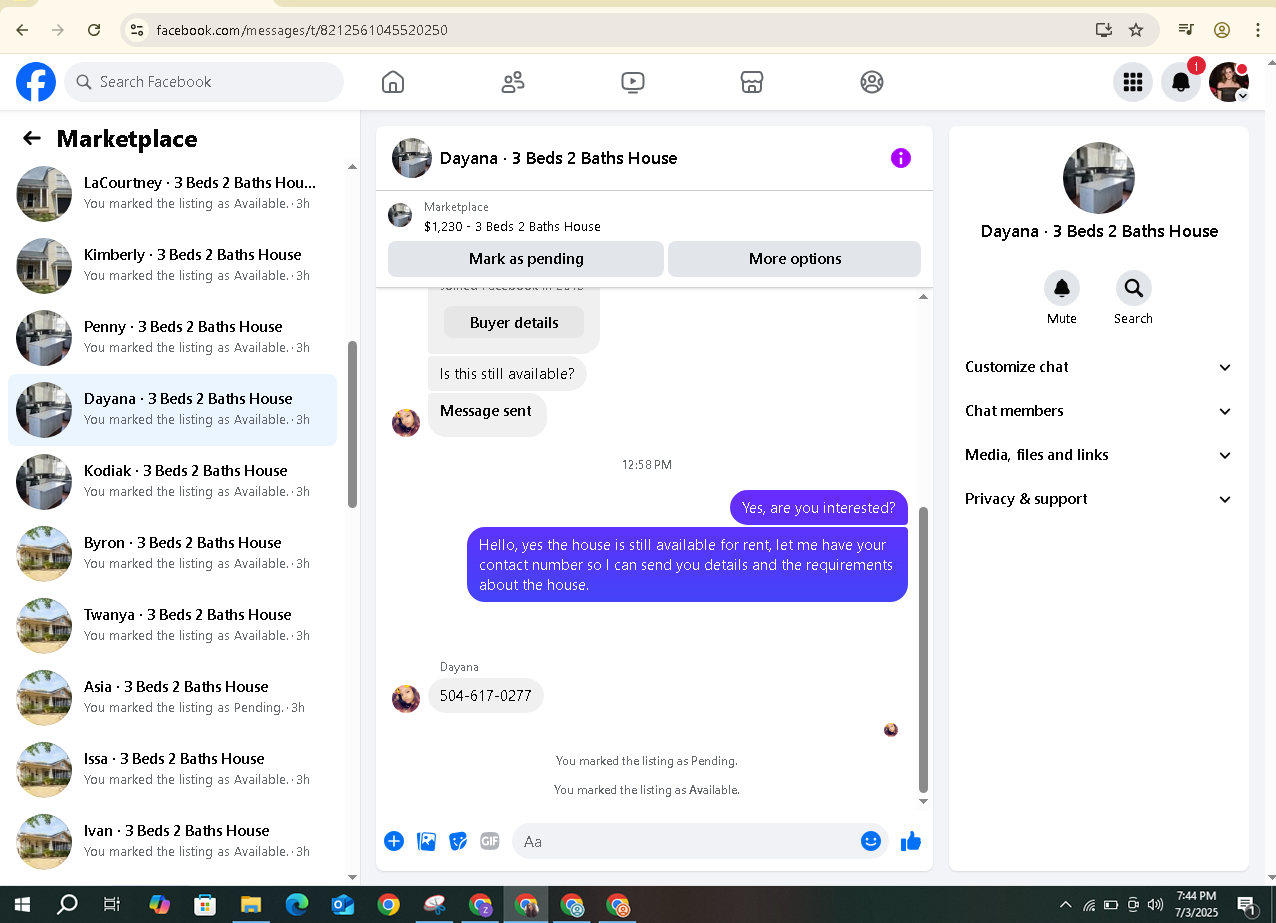Open LaCourtney conversation
The image size is (1276, 923).
coord(172,194)
